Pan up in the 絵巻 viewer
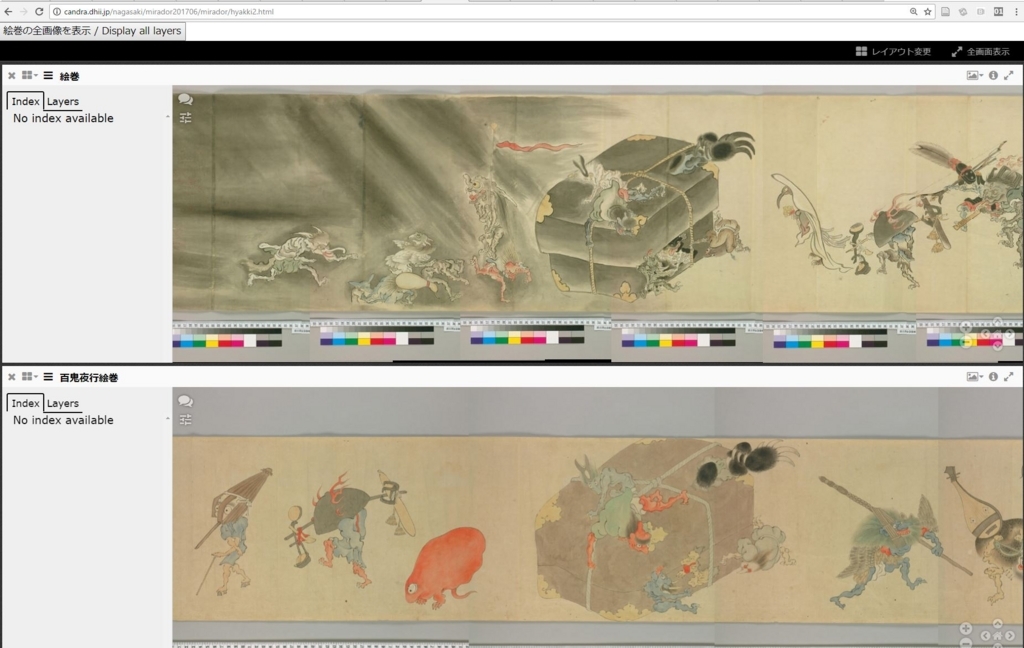Viewport: 1024px width, 648px height. tap(997, 321)
